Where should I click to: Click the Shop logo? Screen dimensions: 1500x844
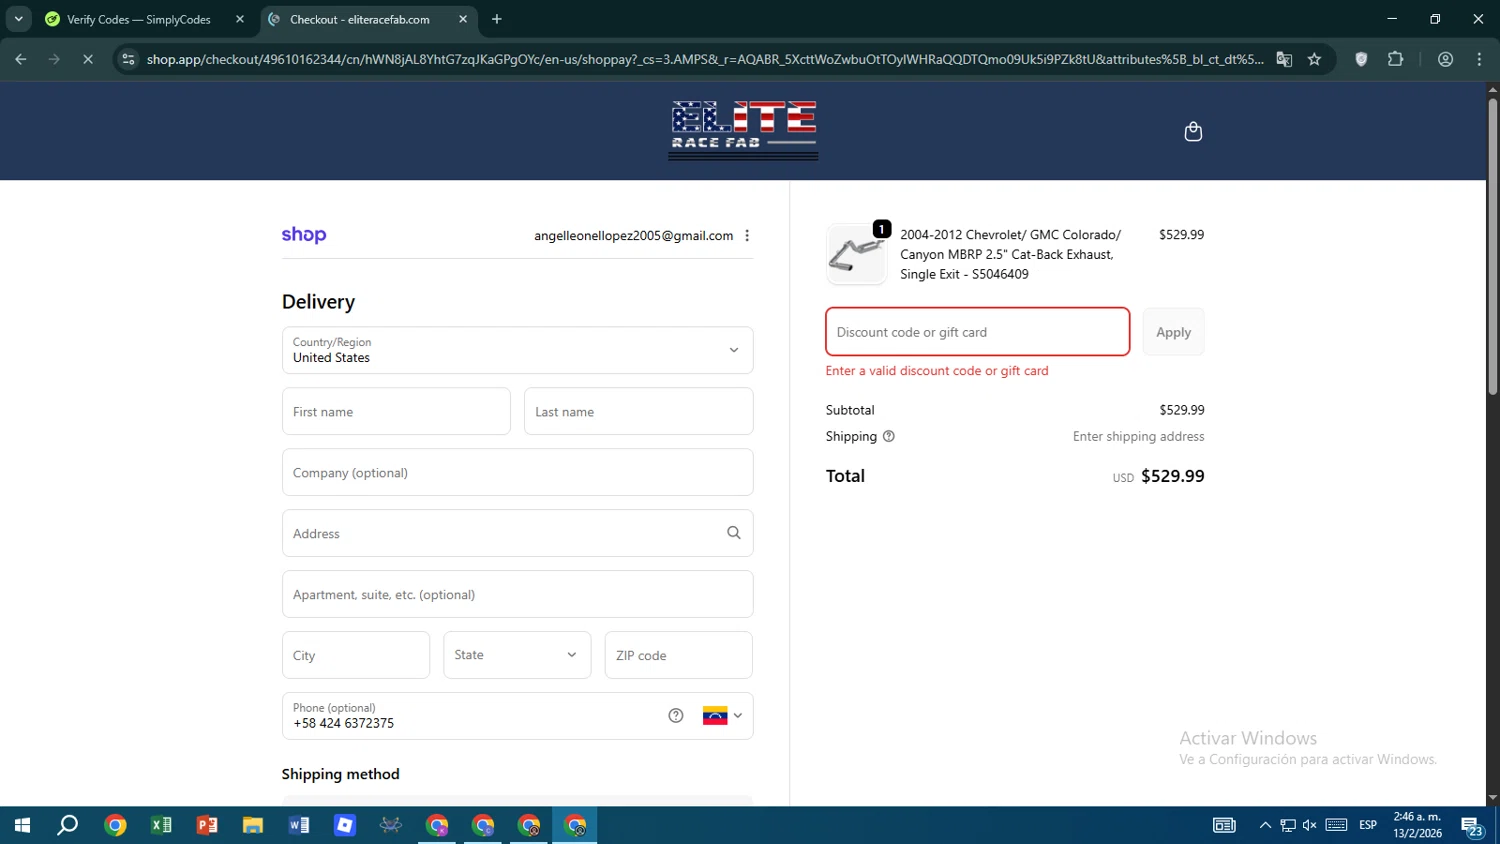coord(304,235)
